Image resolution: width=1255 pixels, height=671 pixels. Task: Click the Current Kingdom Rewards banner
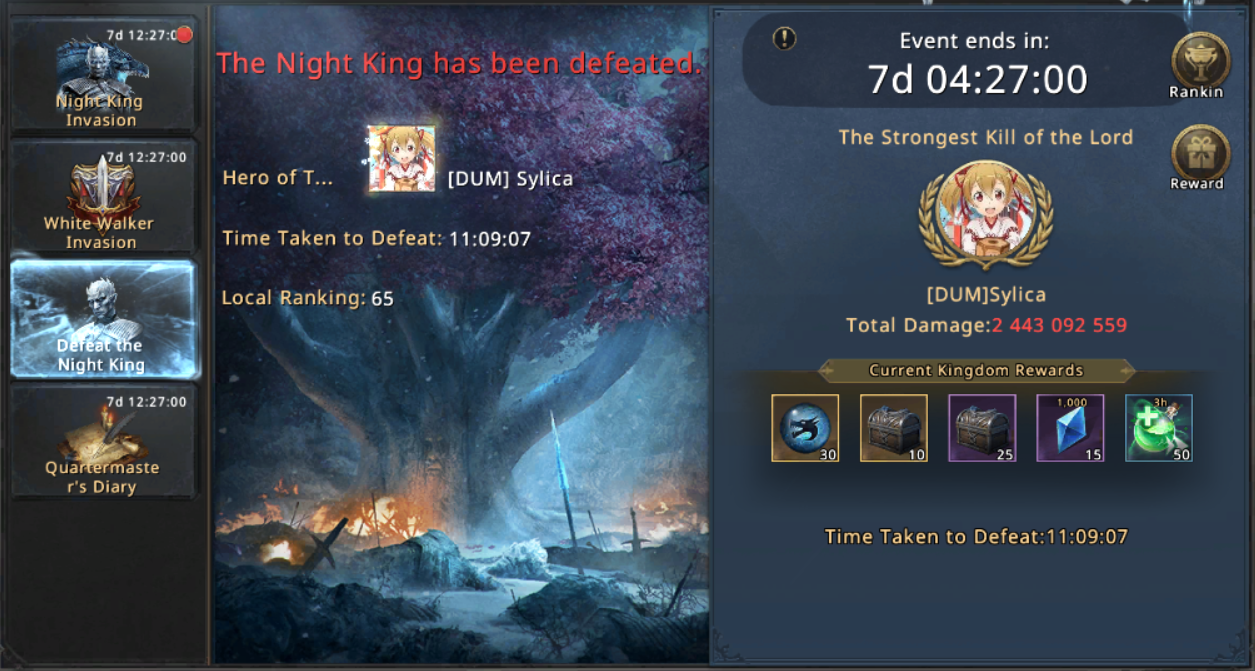976,370
